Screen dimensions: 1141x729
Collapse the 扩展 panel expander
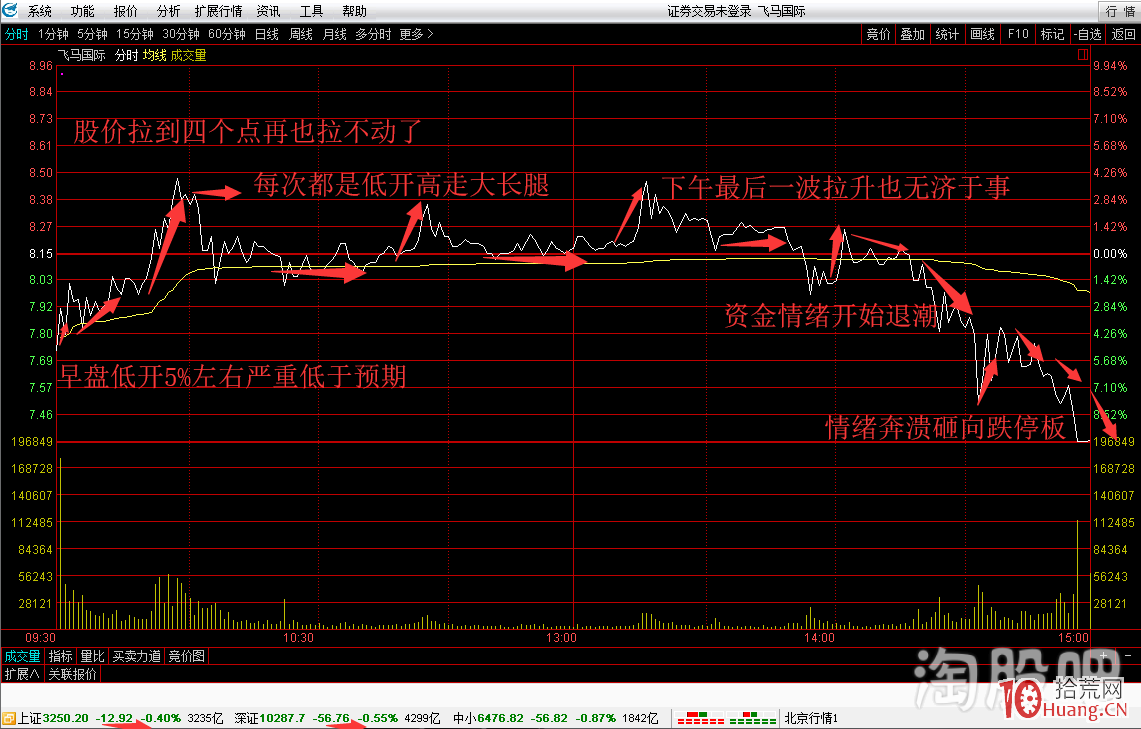coord(22,673)
